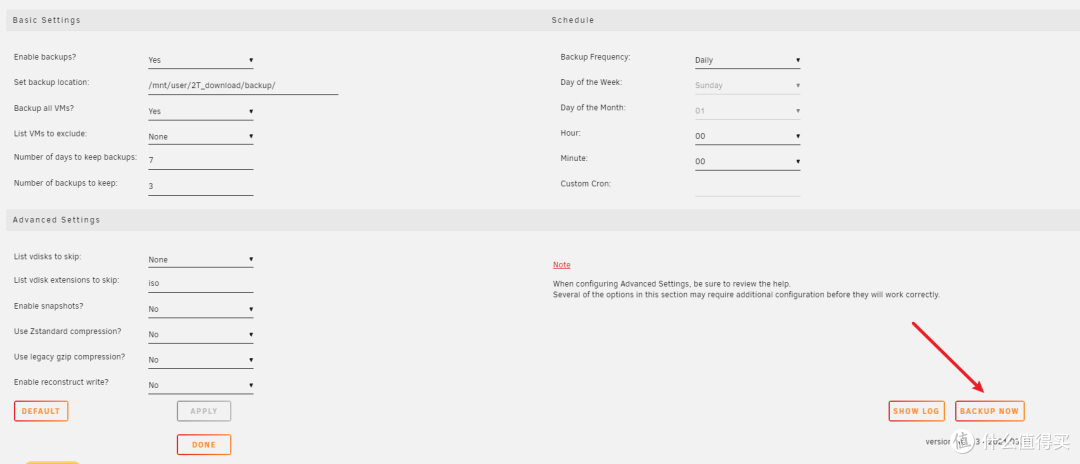Click the Custom Cron input field
Image resolution: width=1080 pixels, height=464 pixels.
[x=747, y=186]
